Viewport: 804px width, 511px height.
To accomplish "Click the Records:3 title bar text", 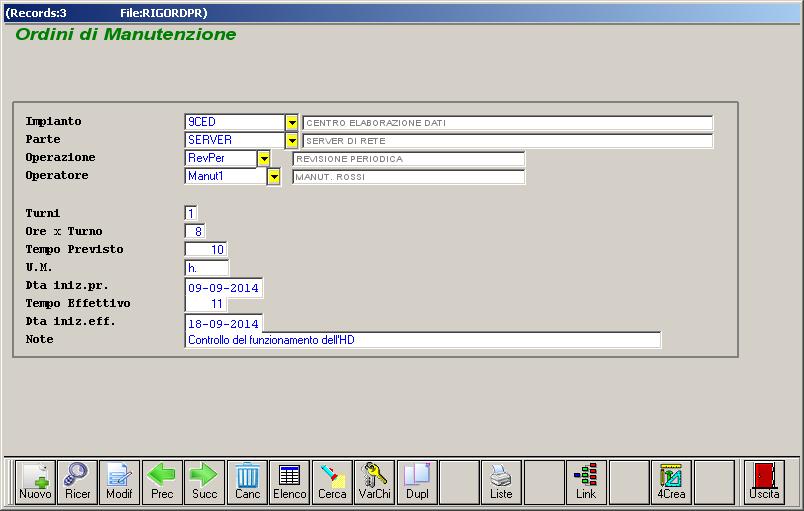I will click(x=36, y=13).
